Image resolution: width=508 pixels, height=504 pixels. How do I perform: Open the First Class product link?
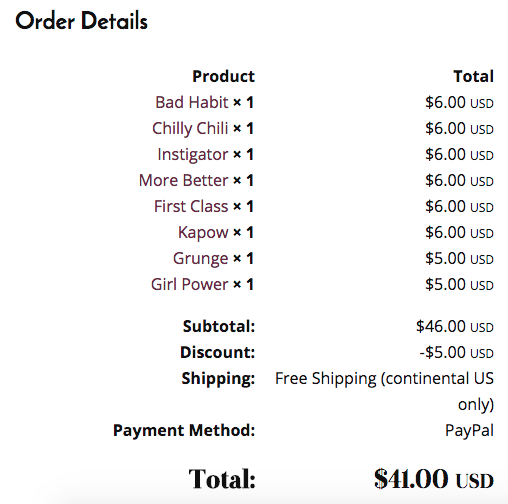point(191,206)
